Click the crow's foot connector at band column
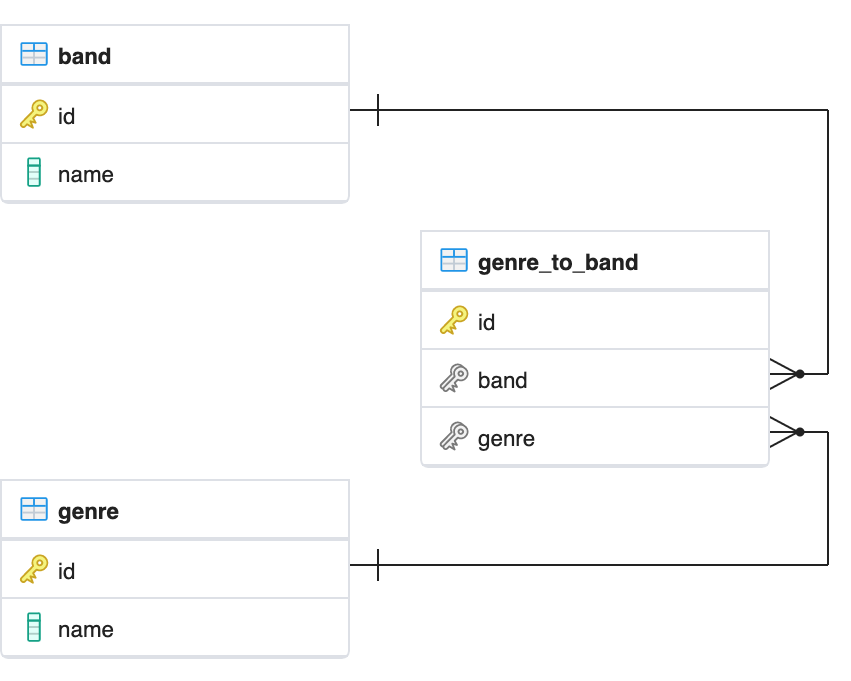This screenshot has width=851, height=681. click(787, 374)
